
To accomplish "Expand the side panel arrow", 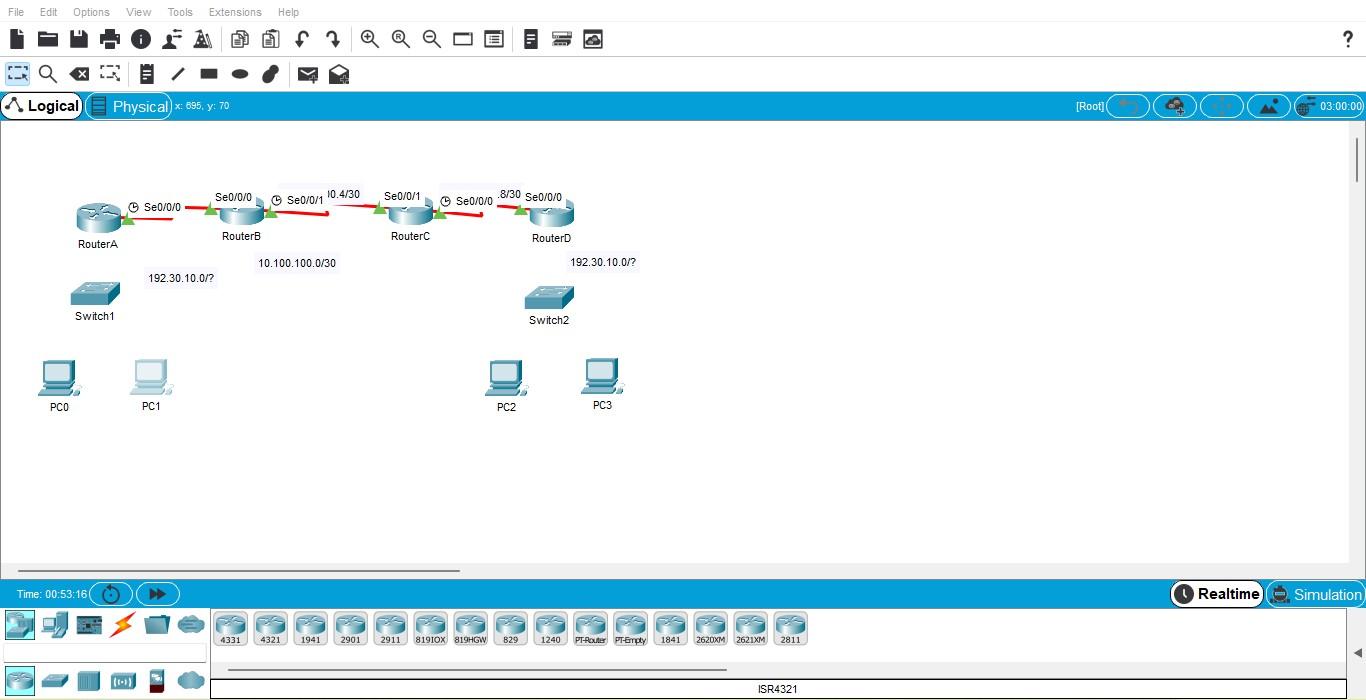I will pos(1357,653).
